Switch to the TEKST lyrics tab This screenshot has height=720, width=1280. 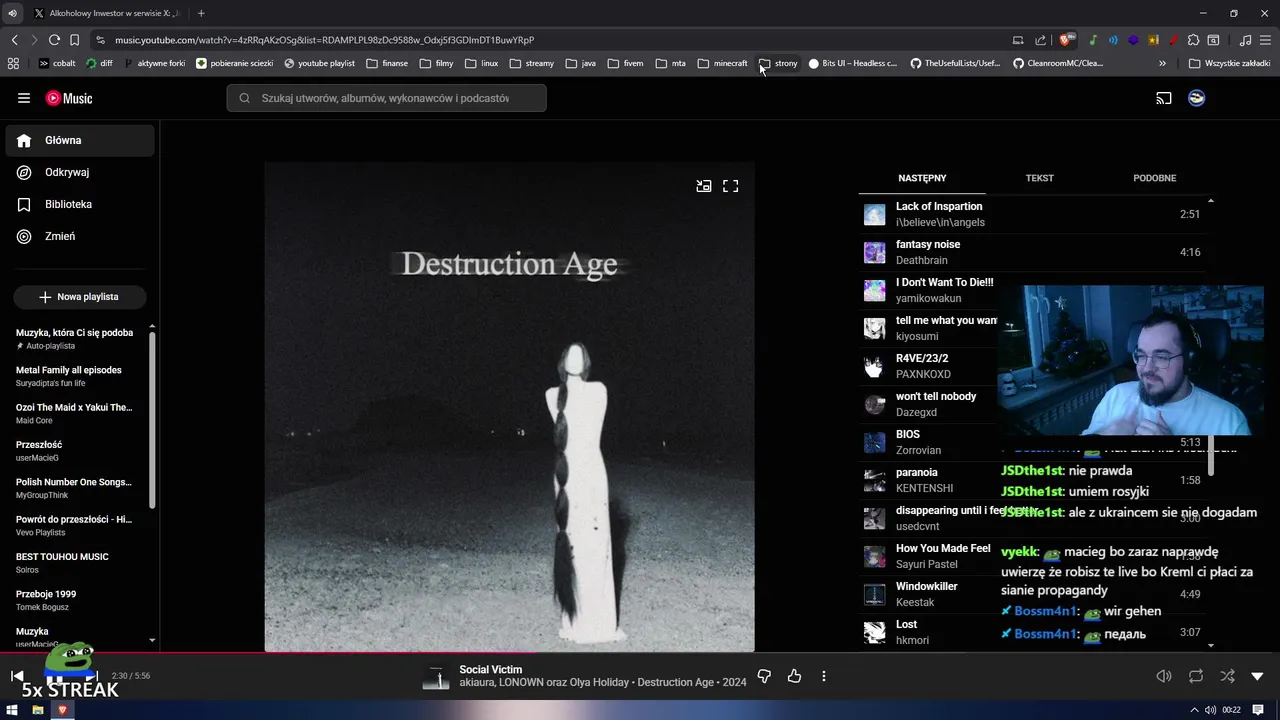tap(1040, 178)
